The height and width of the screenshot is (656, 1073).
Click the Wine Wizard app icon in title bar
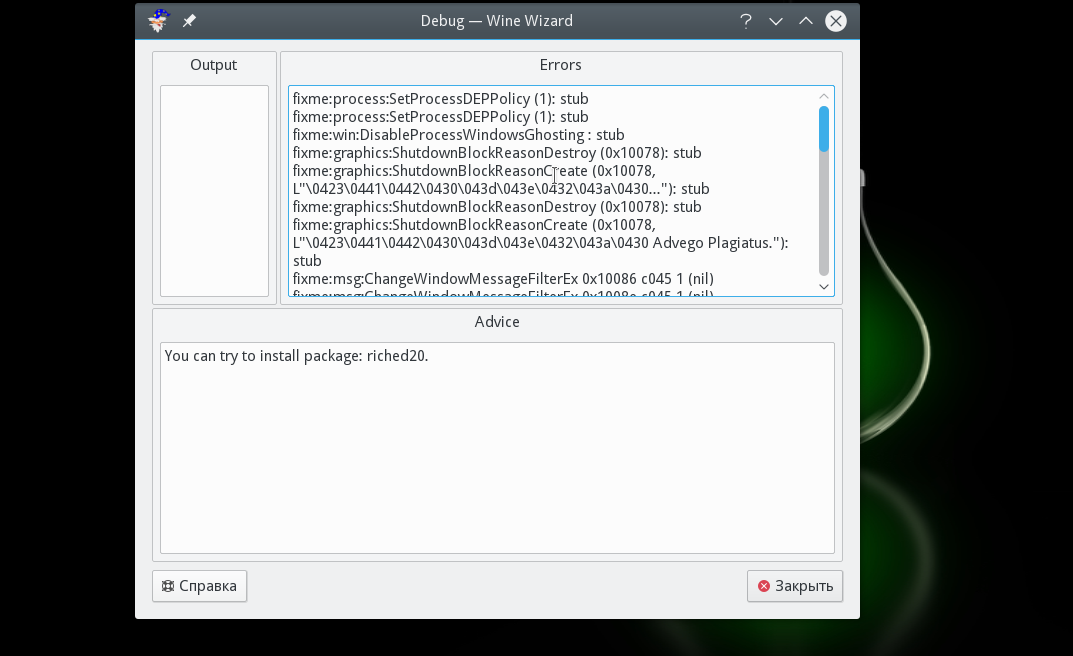point(159,21)
